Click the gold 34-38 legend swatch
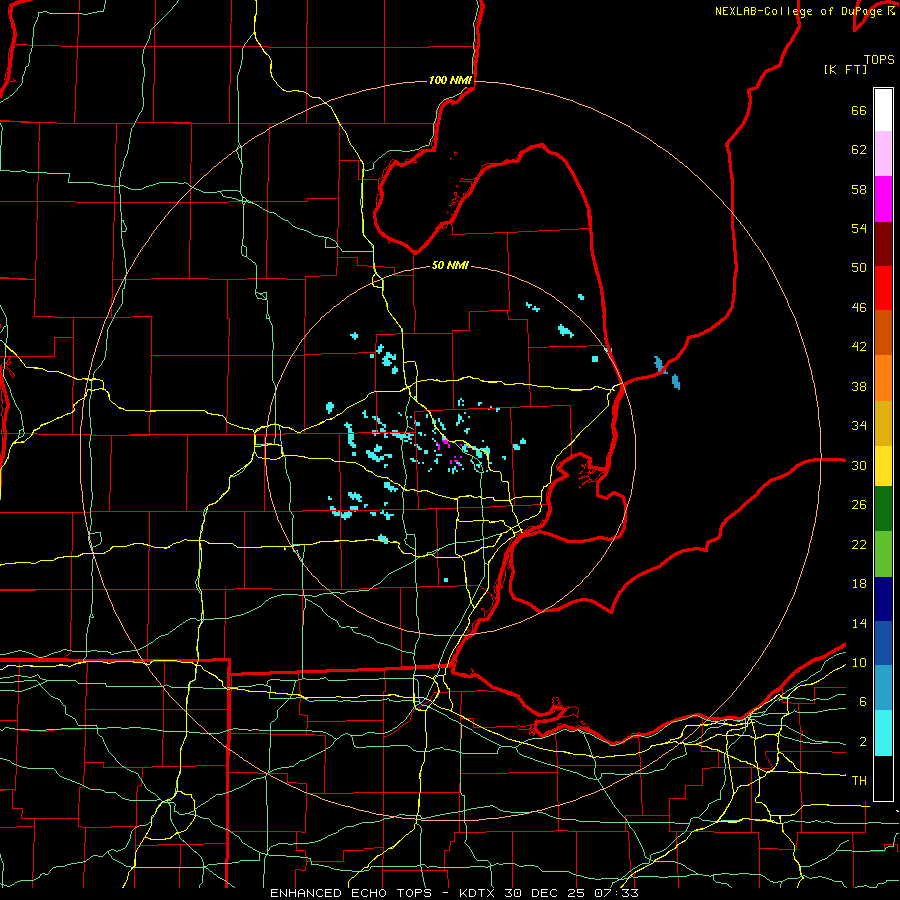Screen dimensions: 900x900 click(x=883, y=423)
